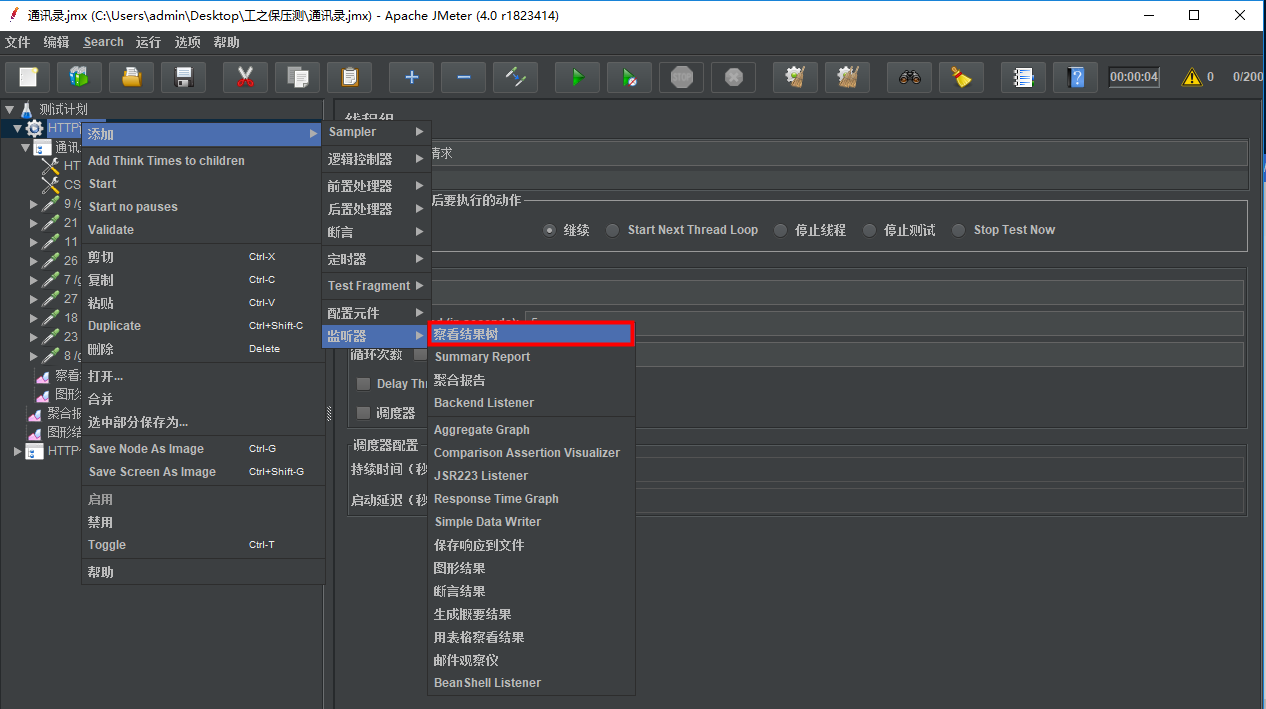Click the Shutdown toolbar icon
The height and width of the screenshot is (709, 1266).
[733, 77]
